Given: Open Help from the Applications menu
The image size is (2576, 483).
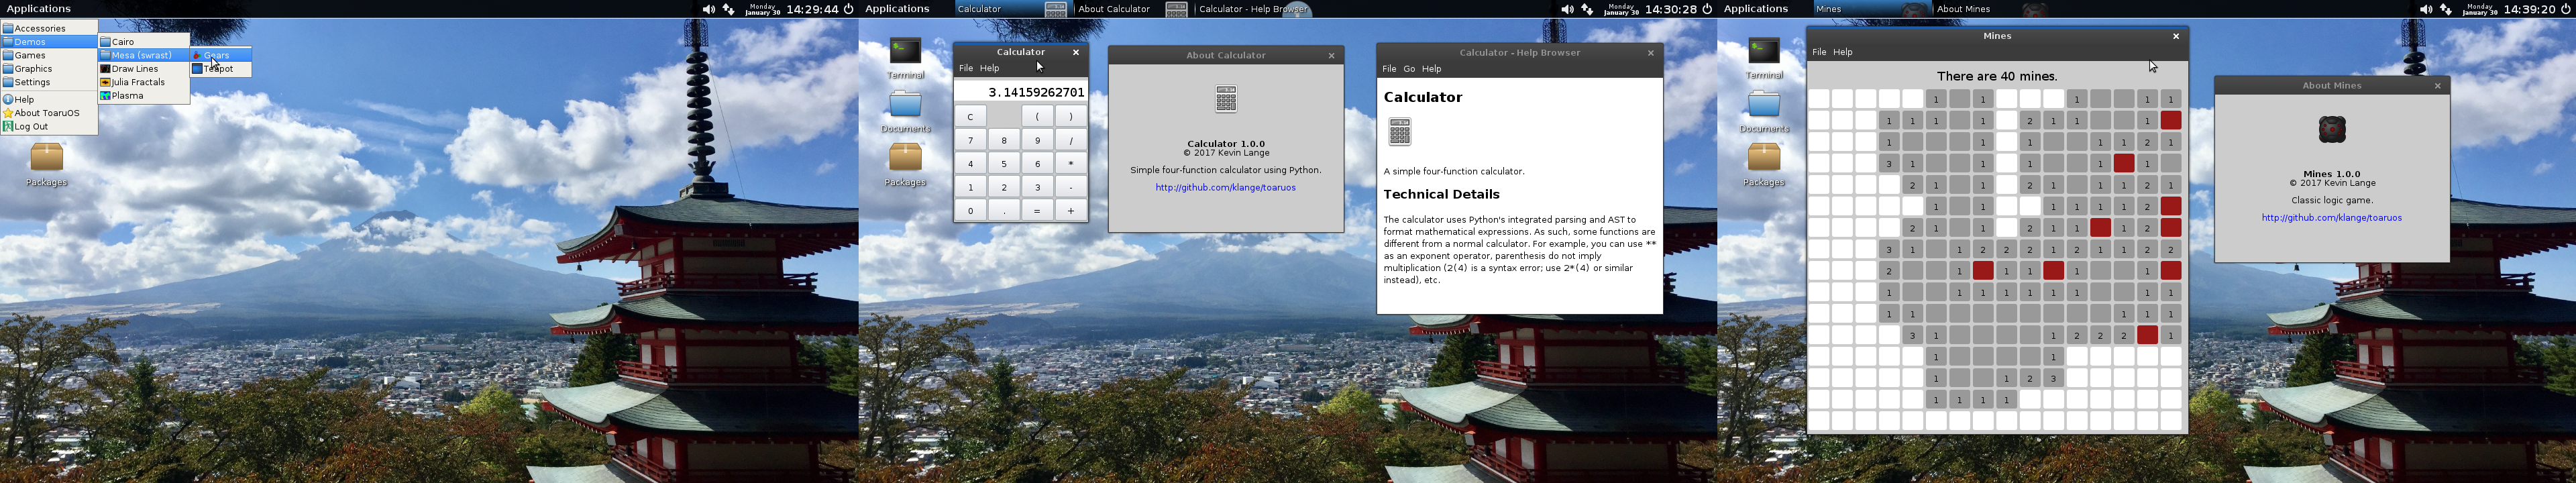Looking at the screenshot, I should point(49,99).
